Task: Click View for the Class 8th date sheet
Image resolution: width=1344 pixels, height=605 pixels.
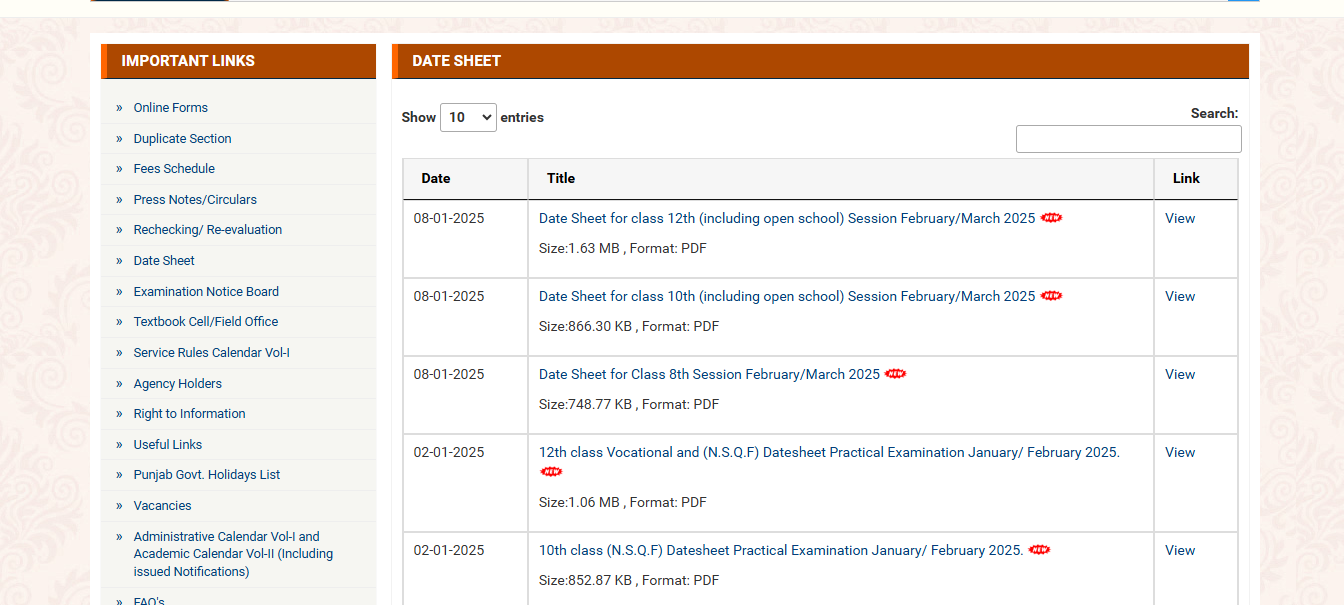Action: [1180, 373]
